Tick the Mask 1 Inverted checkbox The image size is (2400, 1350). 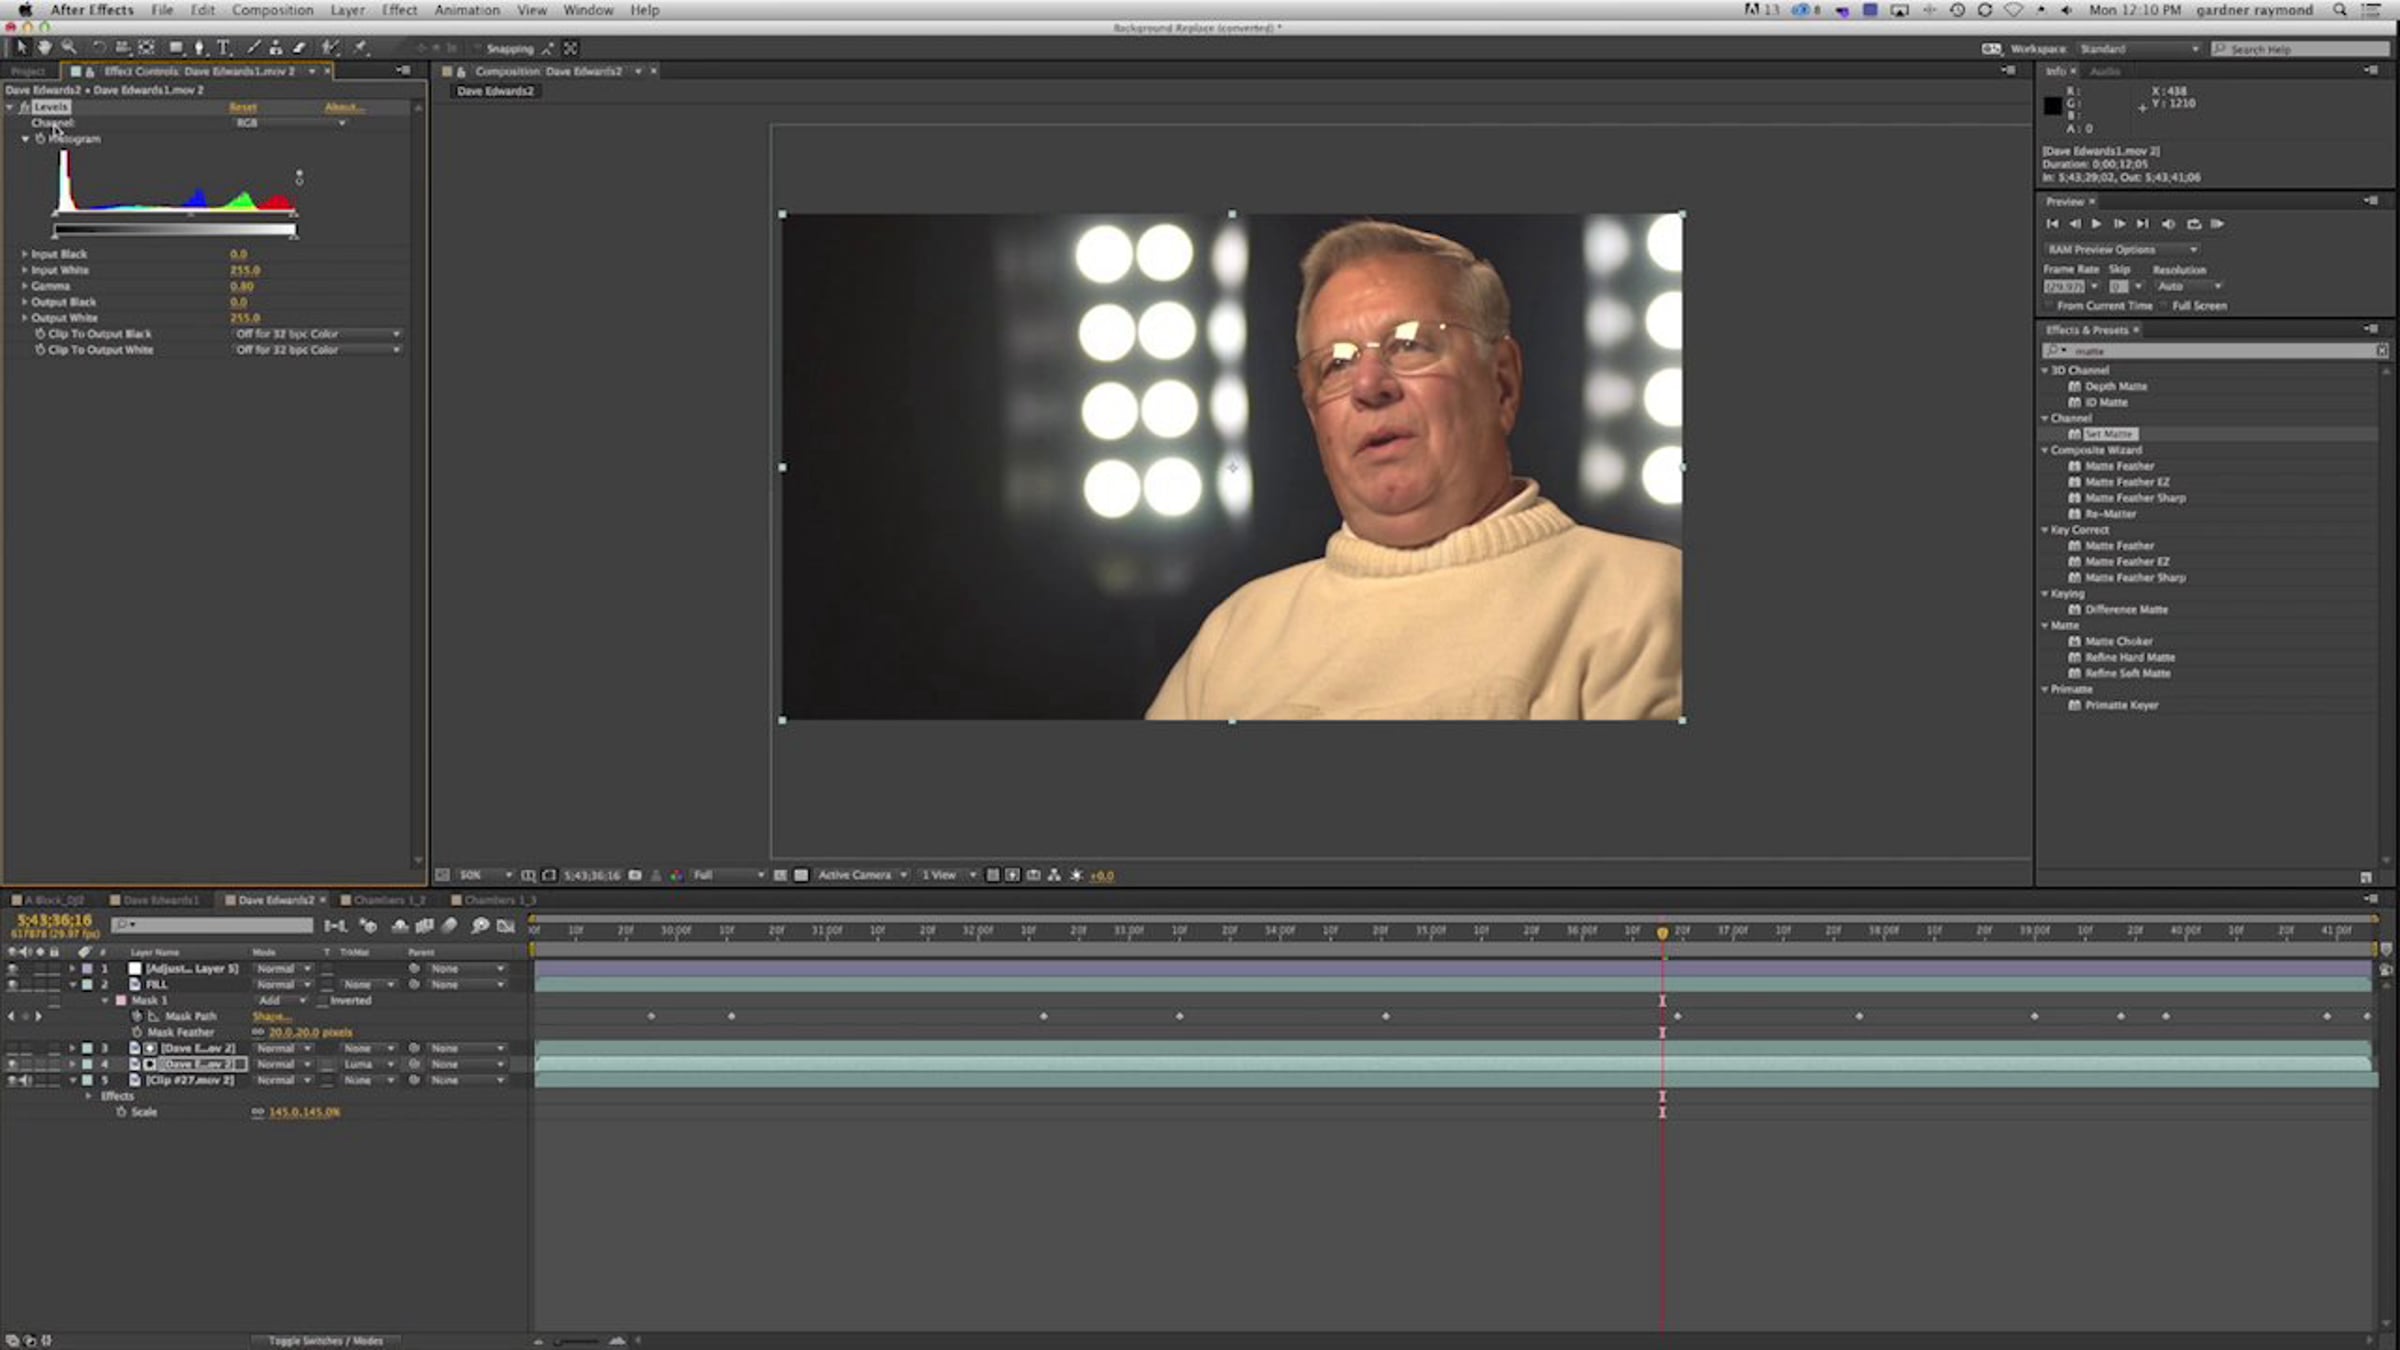(324, 1000)
